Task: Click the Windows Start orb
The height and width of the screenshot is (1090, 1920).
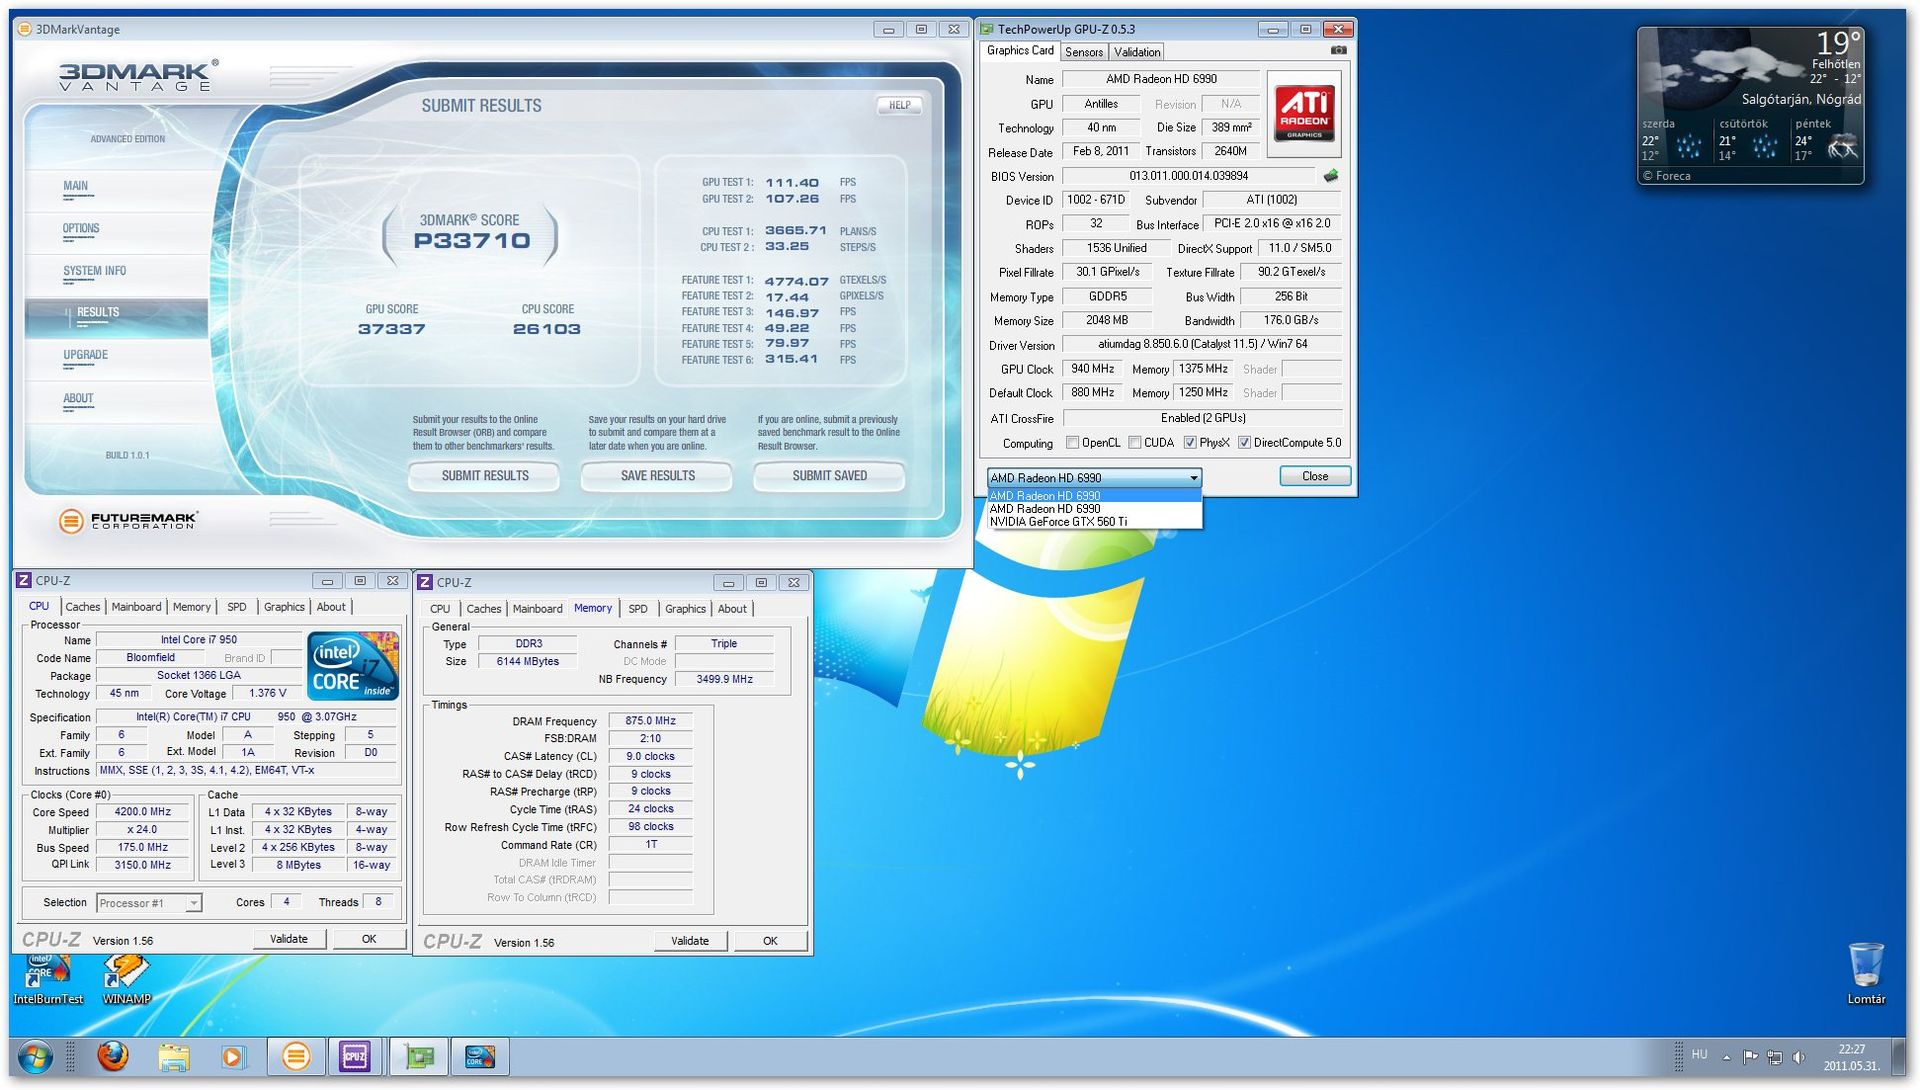Action: [x=36, y=1057]
